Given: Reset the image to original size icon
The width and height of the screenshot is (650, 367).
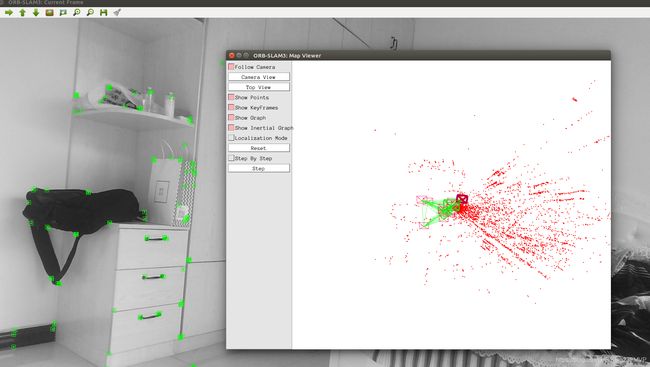Looking at the screenshot, I should click(50, 13).
